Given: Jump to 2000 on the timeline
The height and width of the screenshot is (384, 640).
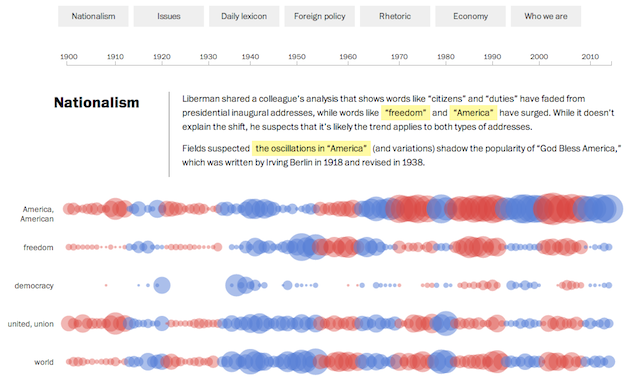Looking at the screenshot, I should coord(539,57).
